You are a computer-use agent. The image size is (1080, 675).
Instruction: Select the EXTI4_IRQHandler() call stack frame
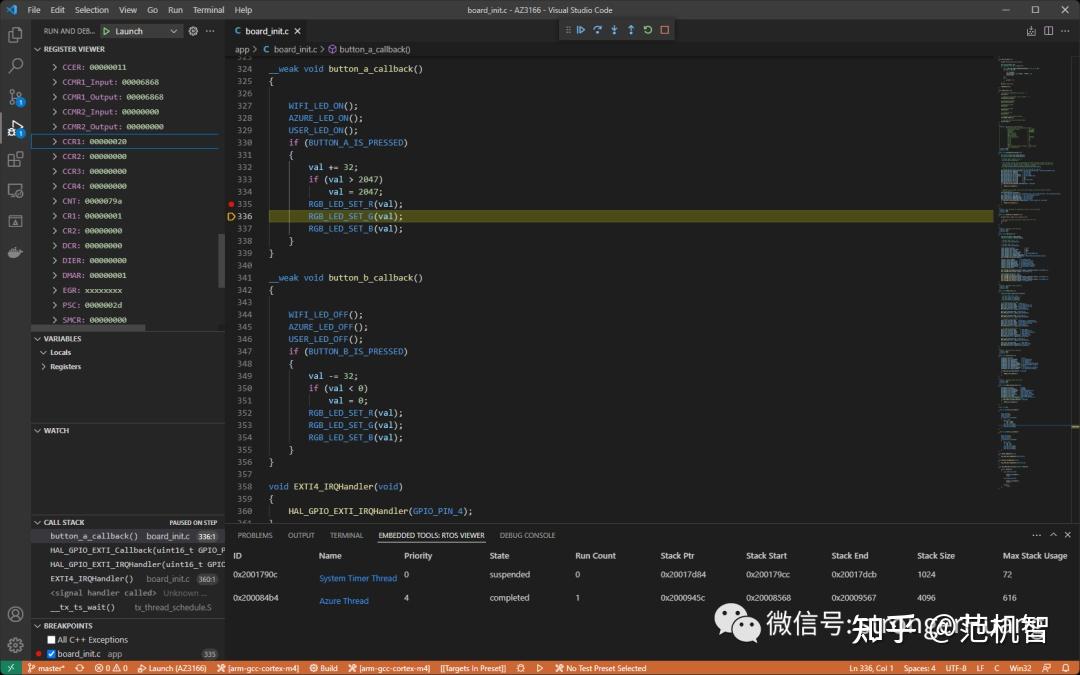128,579
